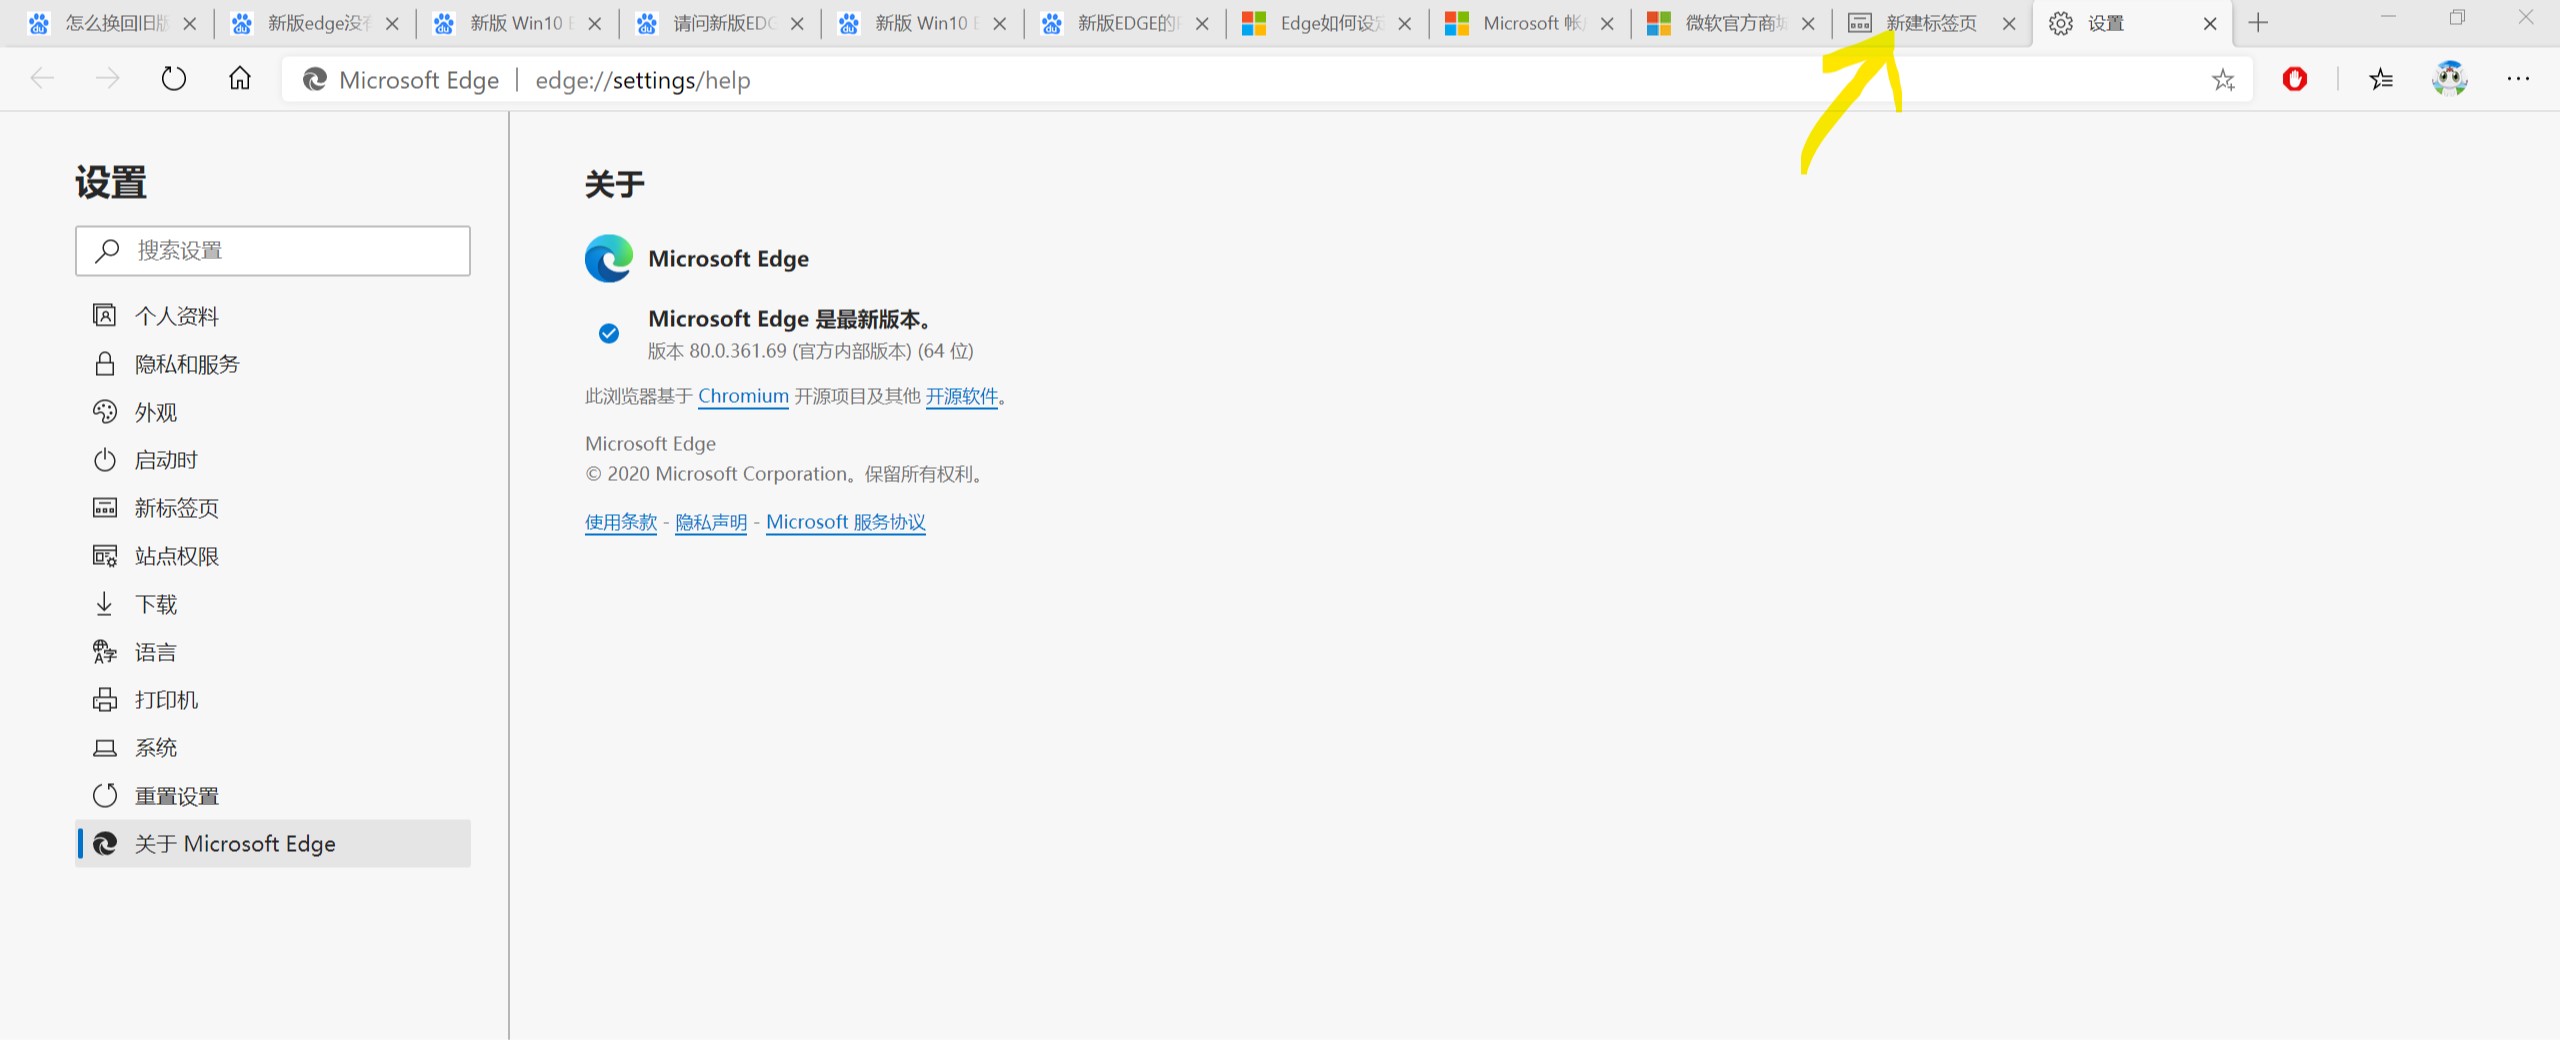Open 隐私和服务 settings
Screen dimensions: 2560x1040
[x=272, y=364]
